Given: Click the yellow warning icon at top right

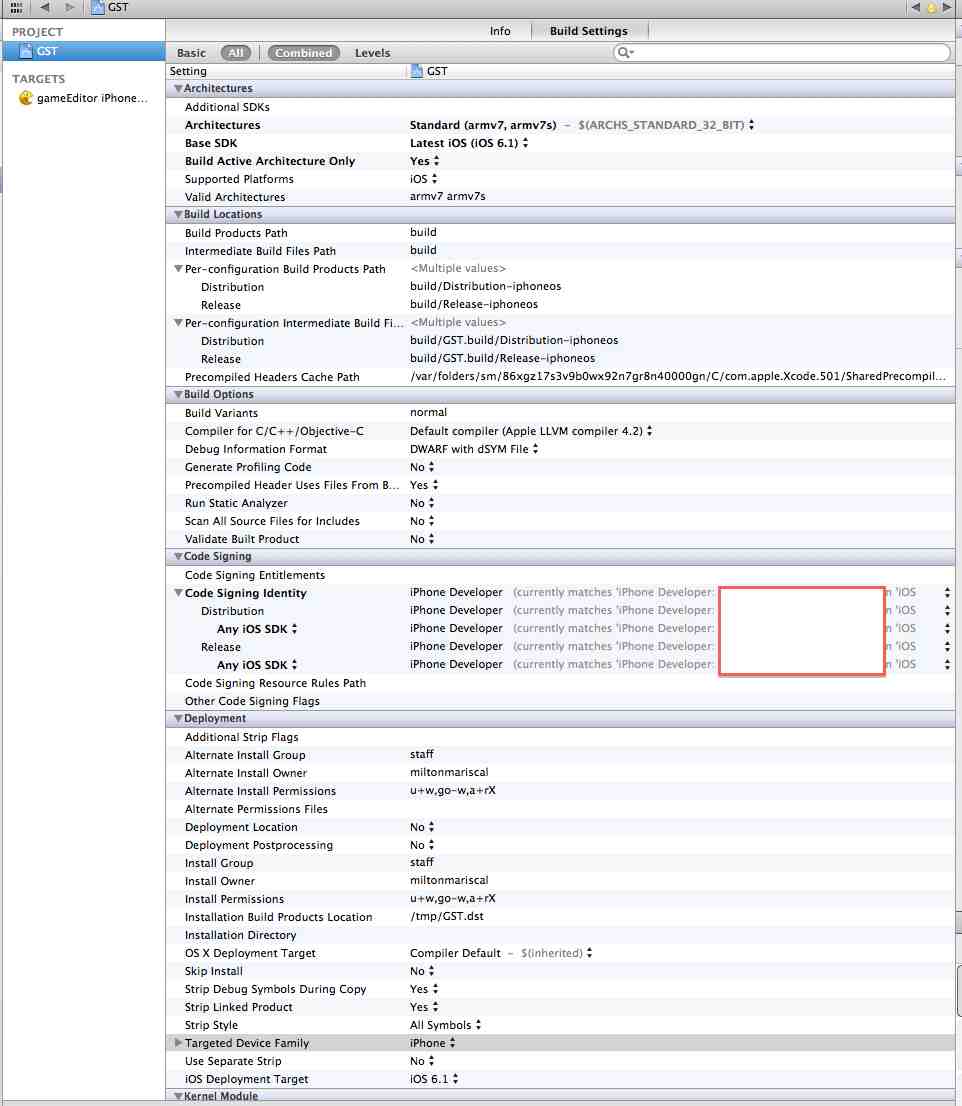Looking at the screenshot, I should click(x=931, y=7).
